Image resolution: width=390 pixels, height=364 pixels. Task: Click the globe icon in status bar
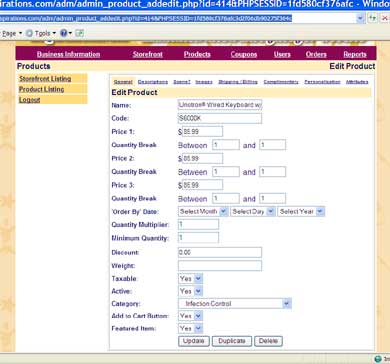378,359
